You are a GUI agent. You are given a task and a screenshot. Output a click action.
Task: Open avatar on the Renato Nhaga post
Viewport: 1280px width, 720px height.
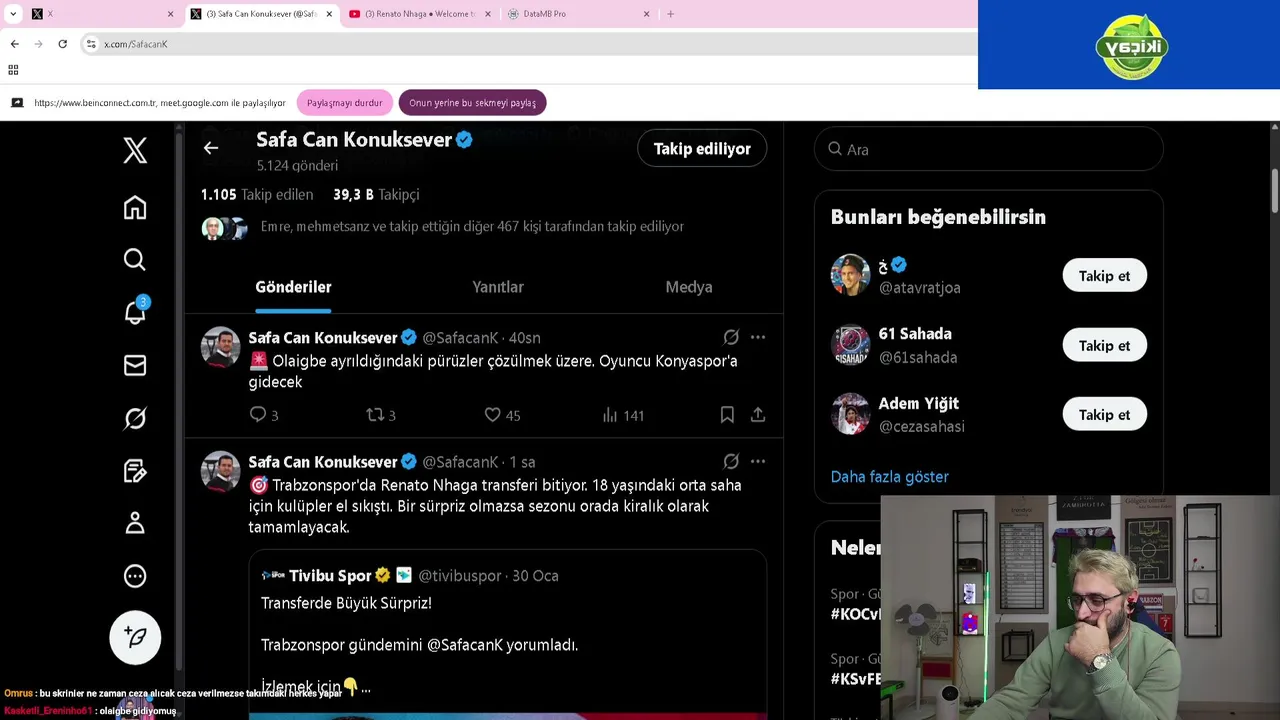coord(220,471)
